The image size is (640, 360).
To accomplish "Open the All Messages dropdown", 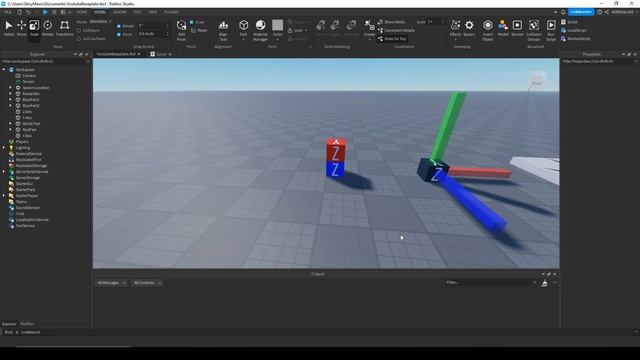I will coord(111,283).
